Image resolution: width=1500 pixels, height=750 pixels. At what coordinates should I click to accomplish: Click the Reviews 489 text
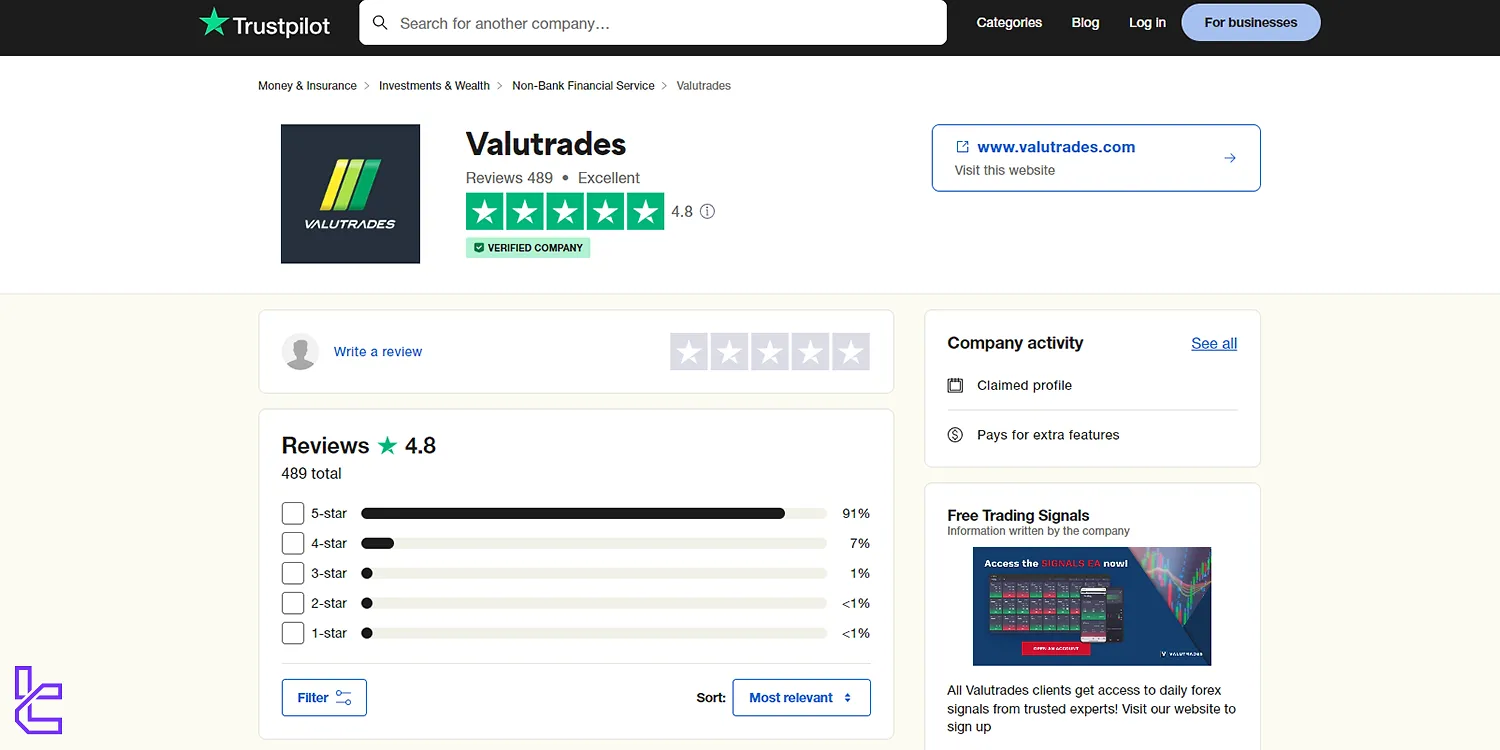coord(509,178)
